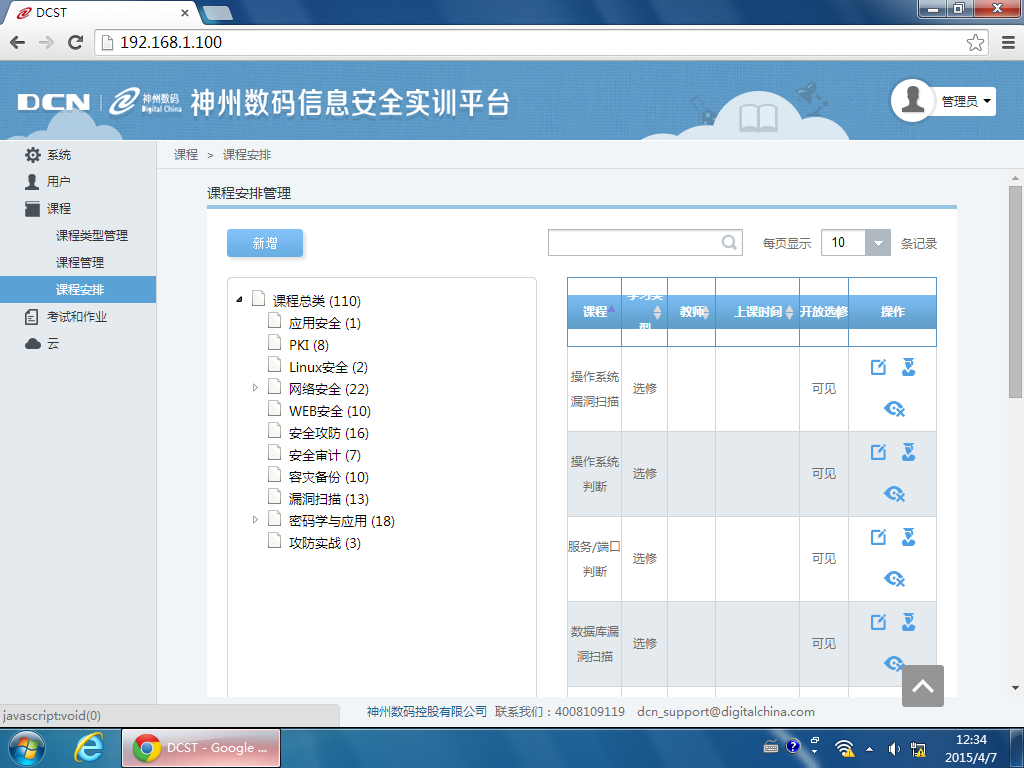The image size is (1024, 768).
Task: Click the network signal tray icon
Action: (x=844, y=748)
